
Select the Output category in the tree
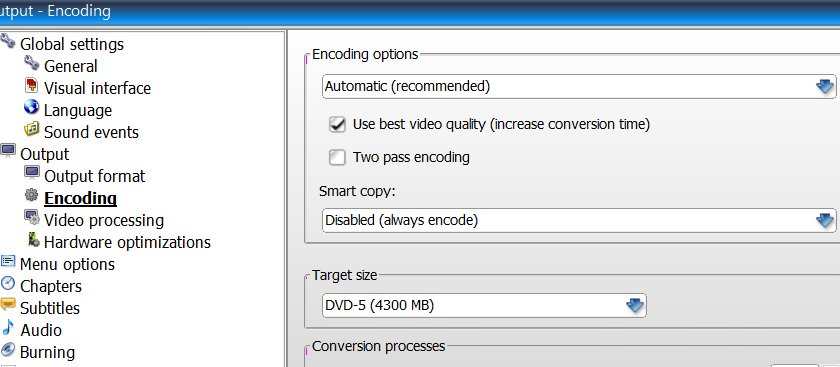point(44,154)
